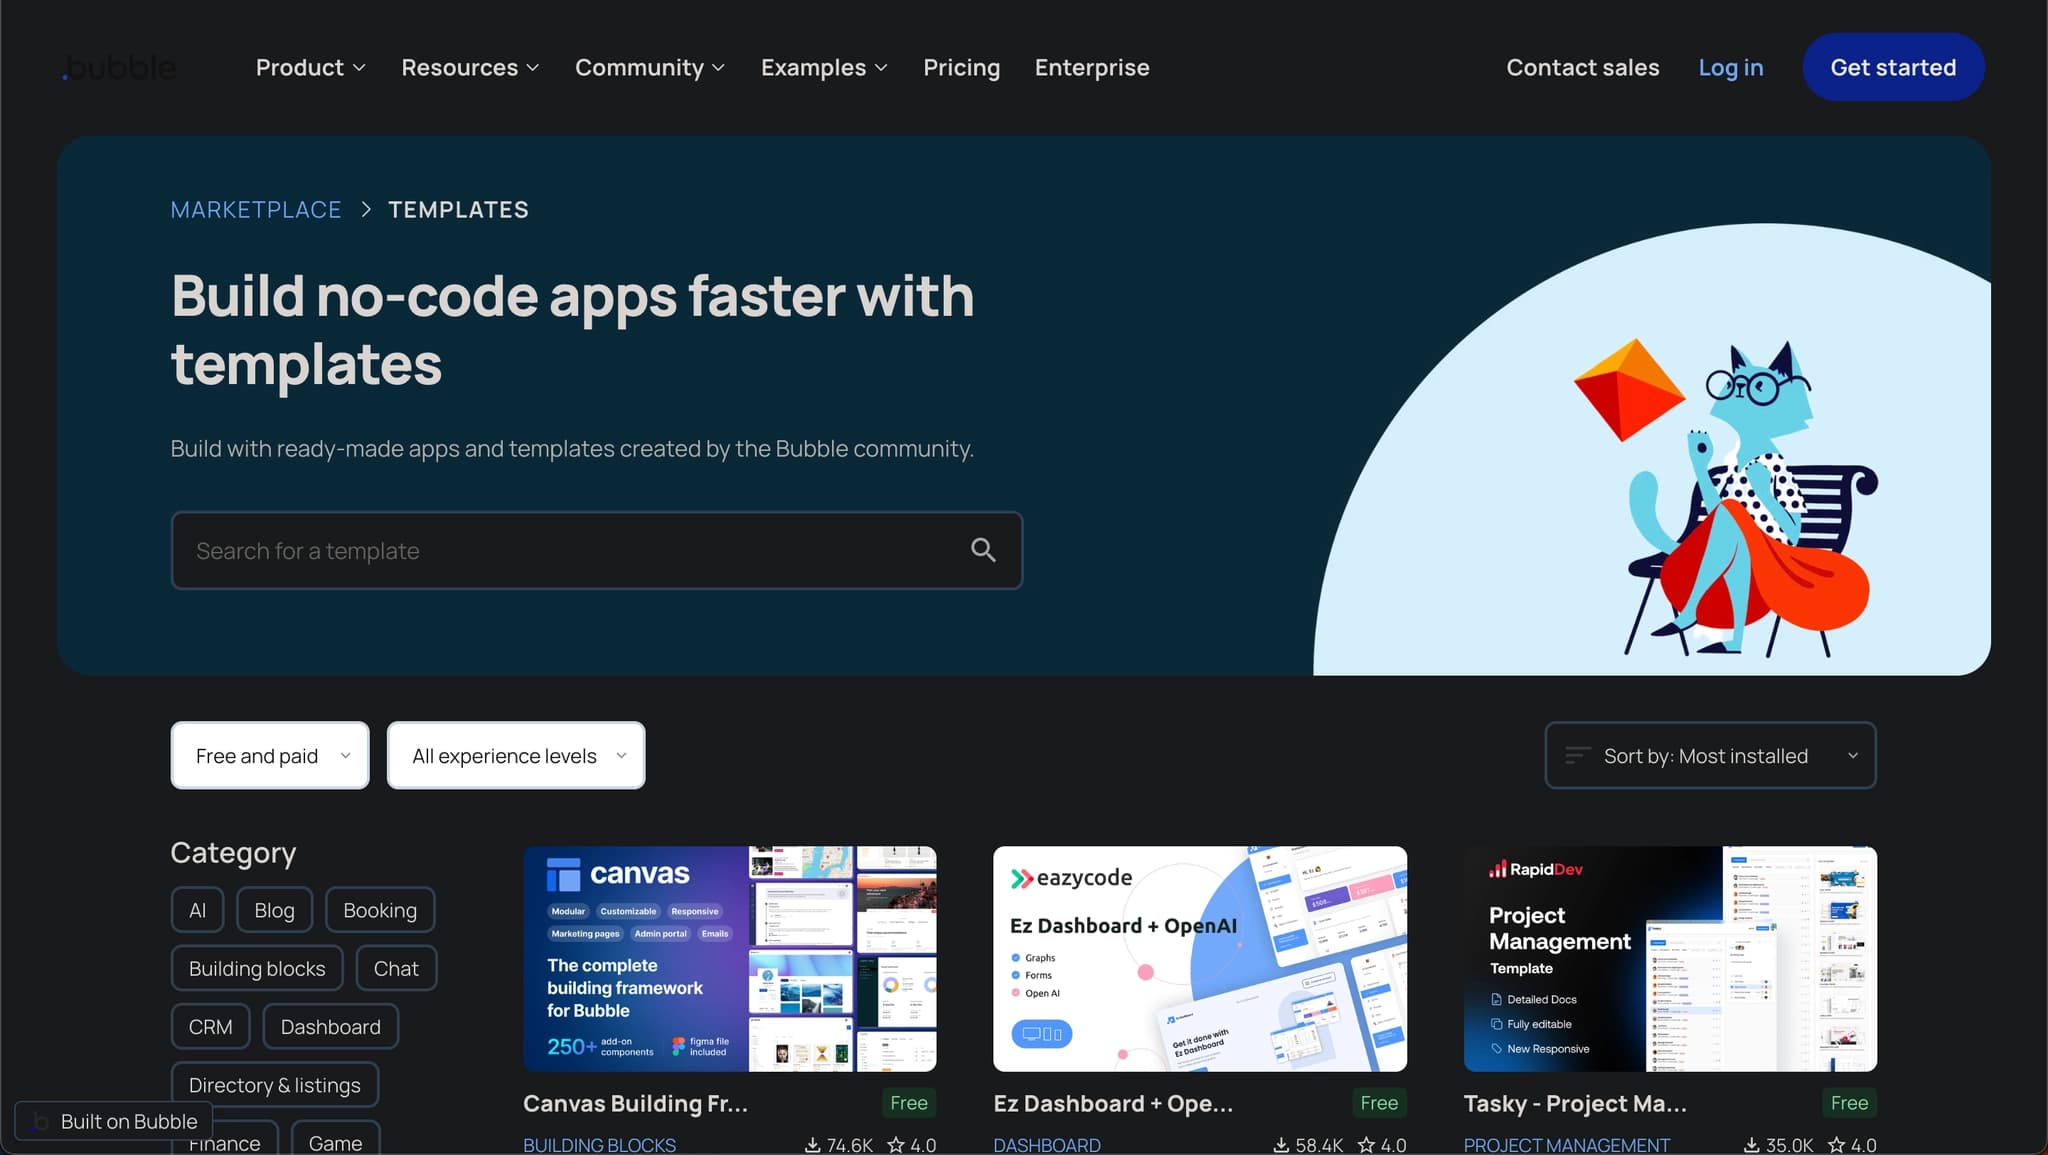Toggle the AI category filter

click(x=197, y=910)
